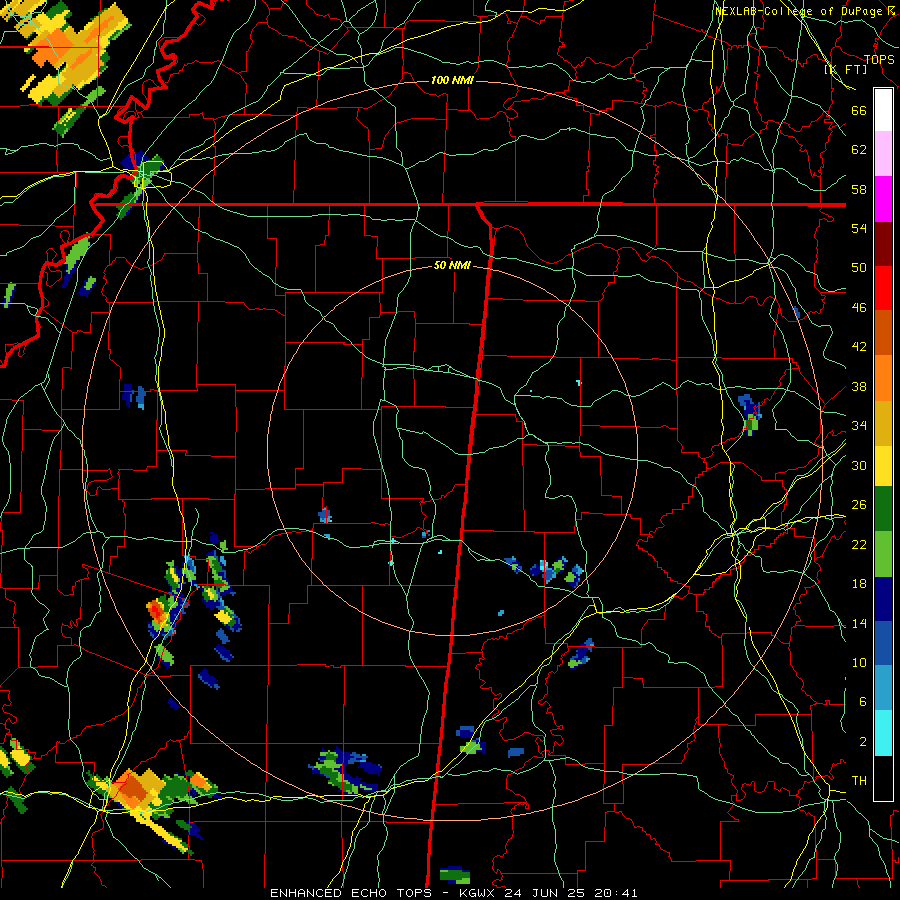The image size is (900, 900).
Task: Click the dark green legend swatch
Action: pos(883,509)
